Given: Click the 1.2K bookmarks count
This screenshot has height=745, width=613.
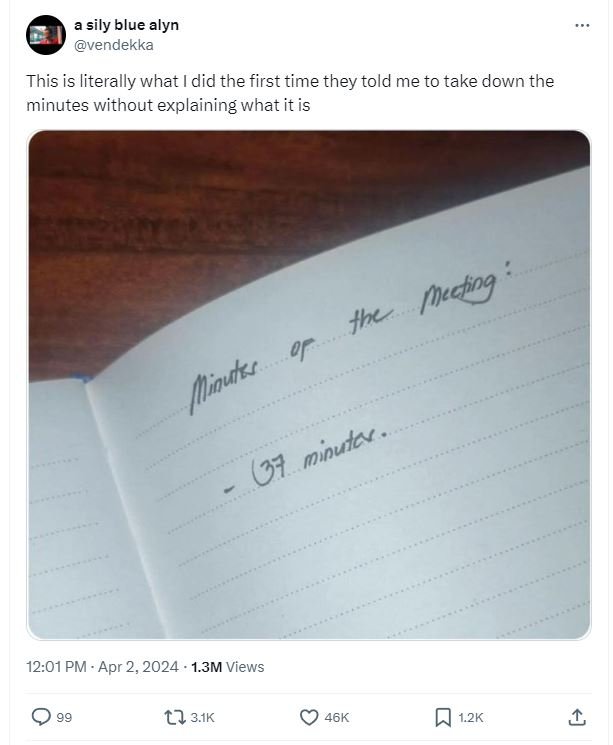Looking at the screenshot, I should point(471,717).
